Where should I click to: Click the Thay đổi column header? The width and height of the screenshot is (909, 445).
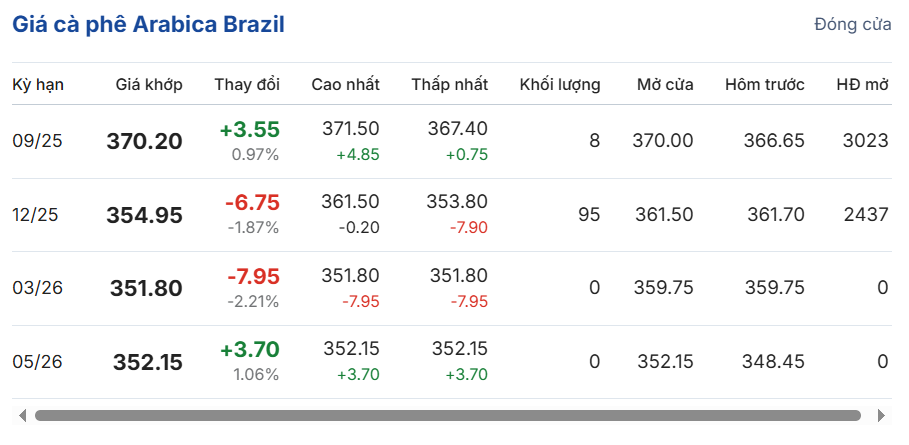(x=247, y=85)
